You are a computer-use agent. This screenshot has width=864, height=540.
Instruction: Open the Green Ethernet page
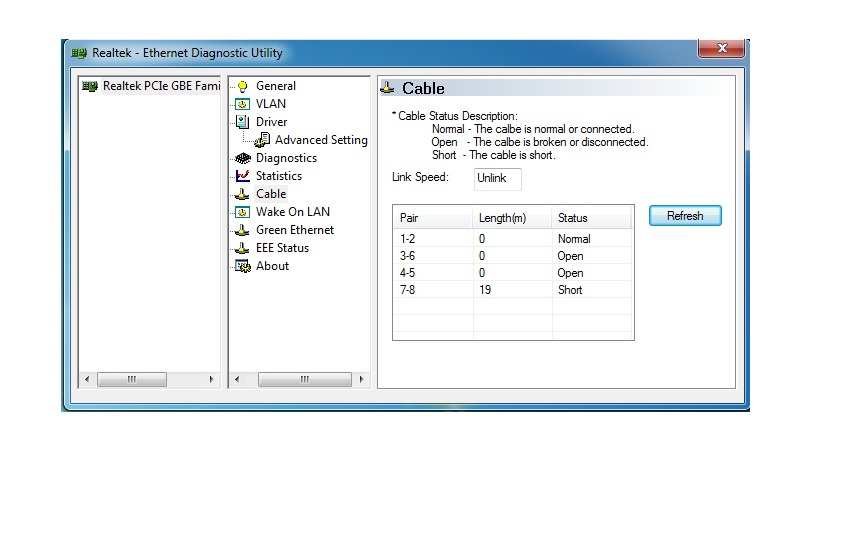295,230
